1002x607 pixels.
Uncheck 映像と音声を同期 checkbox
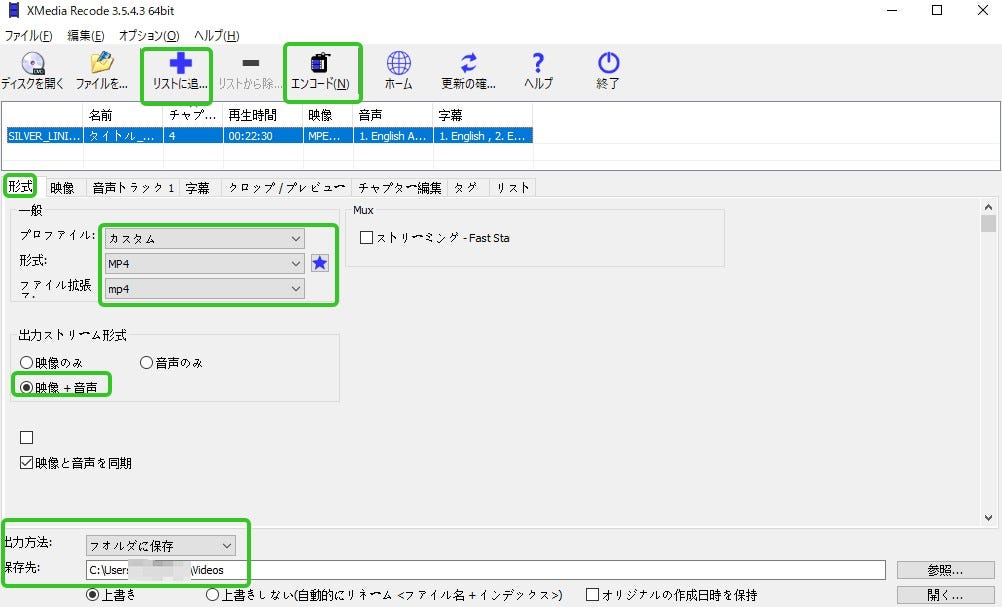pyautogui.click(x=26, y=463)
